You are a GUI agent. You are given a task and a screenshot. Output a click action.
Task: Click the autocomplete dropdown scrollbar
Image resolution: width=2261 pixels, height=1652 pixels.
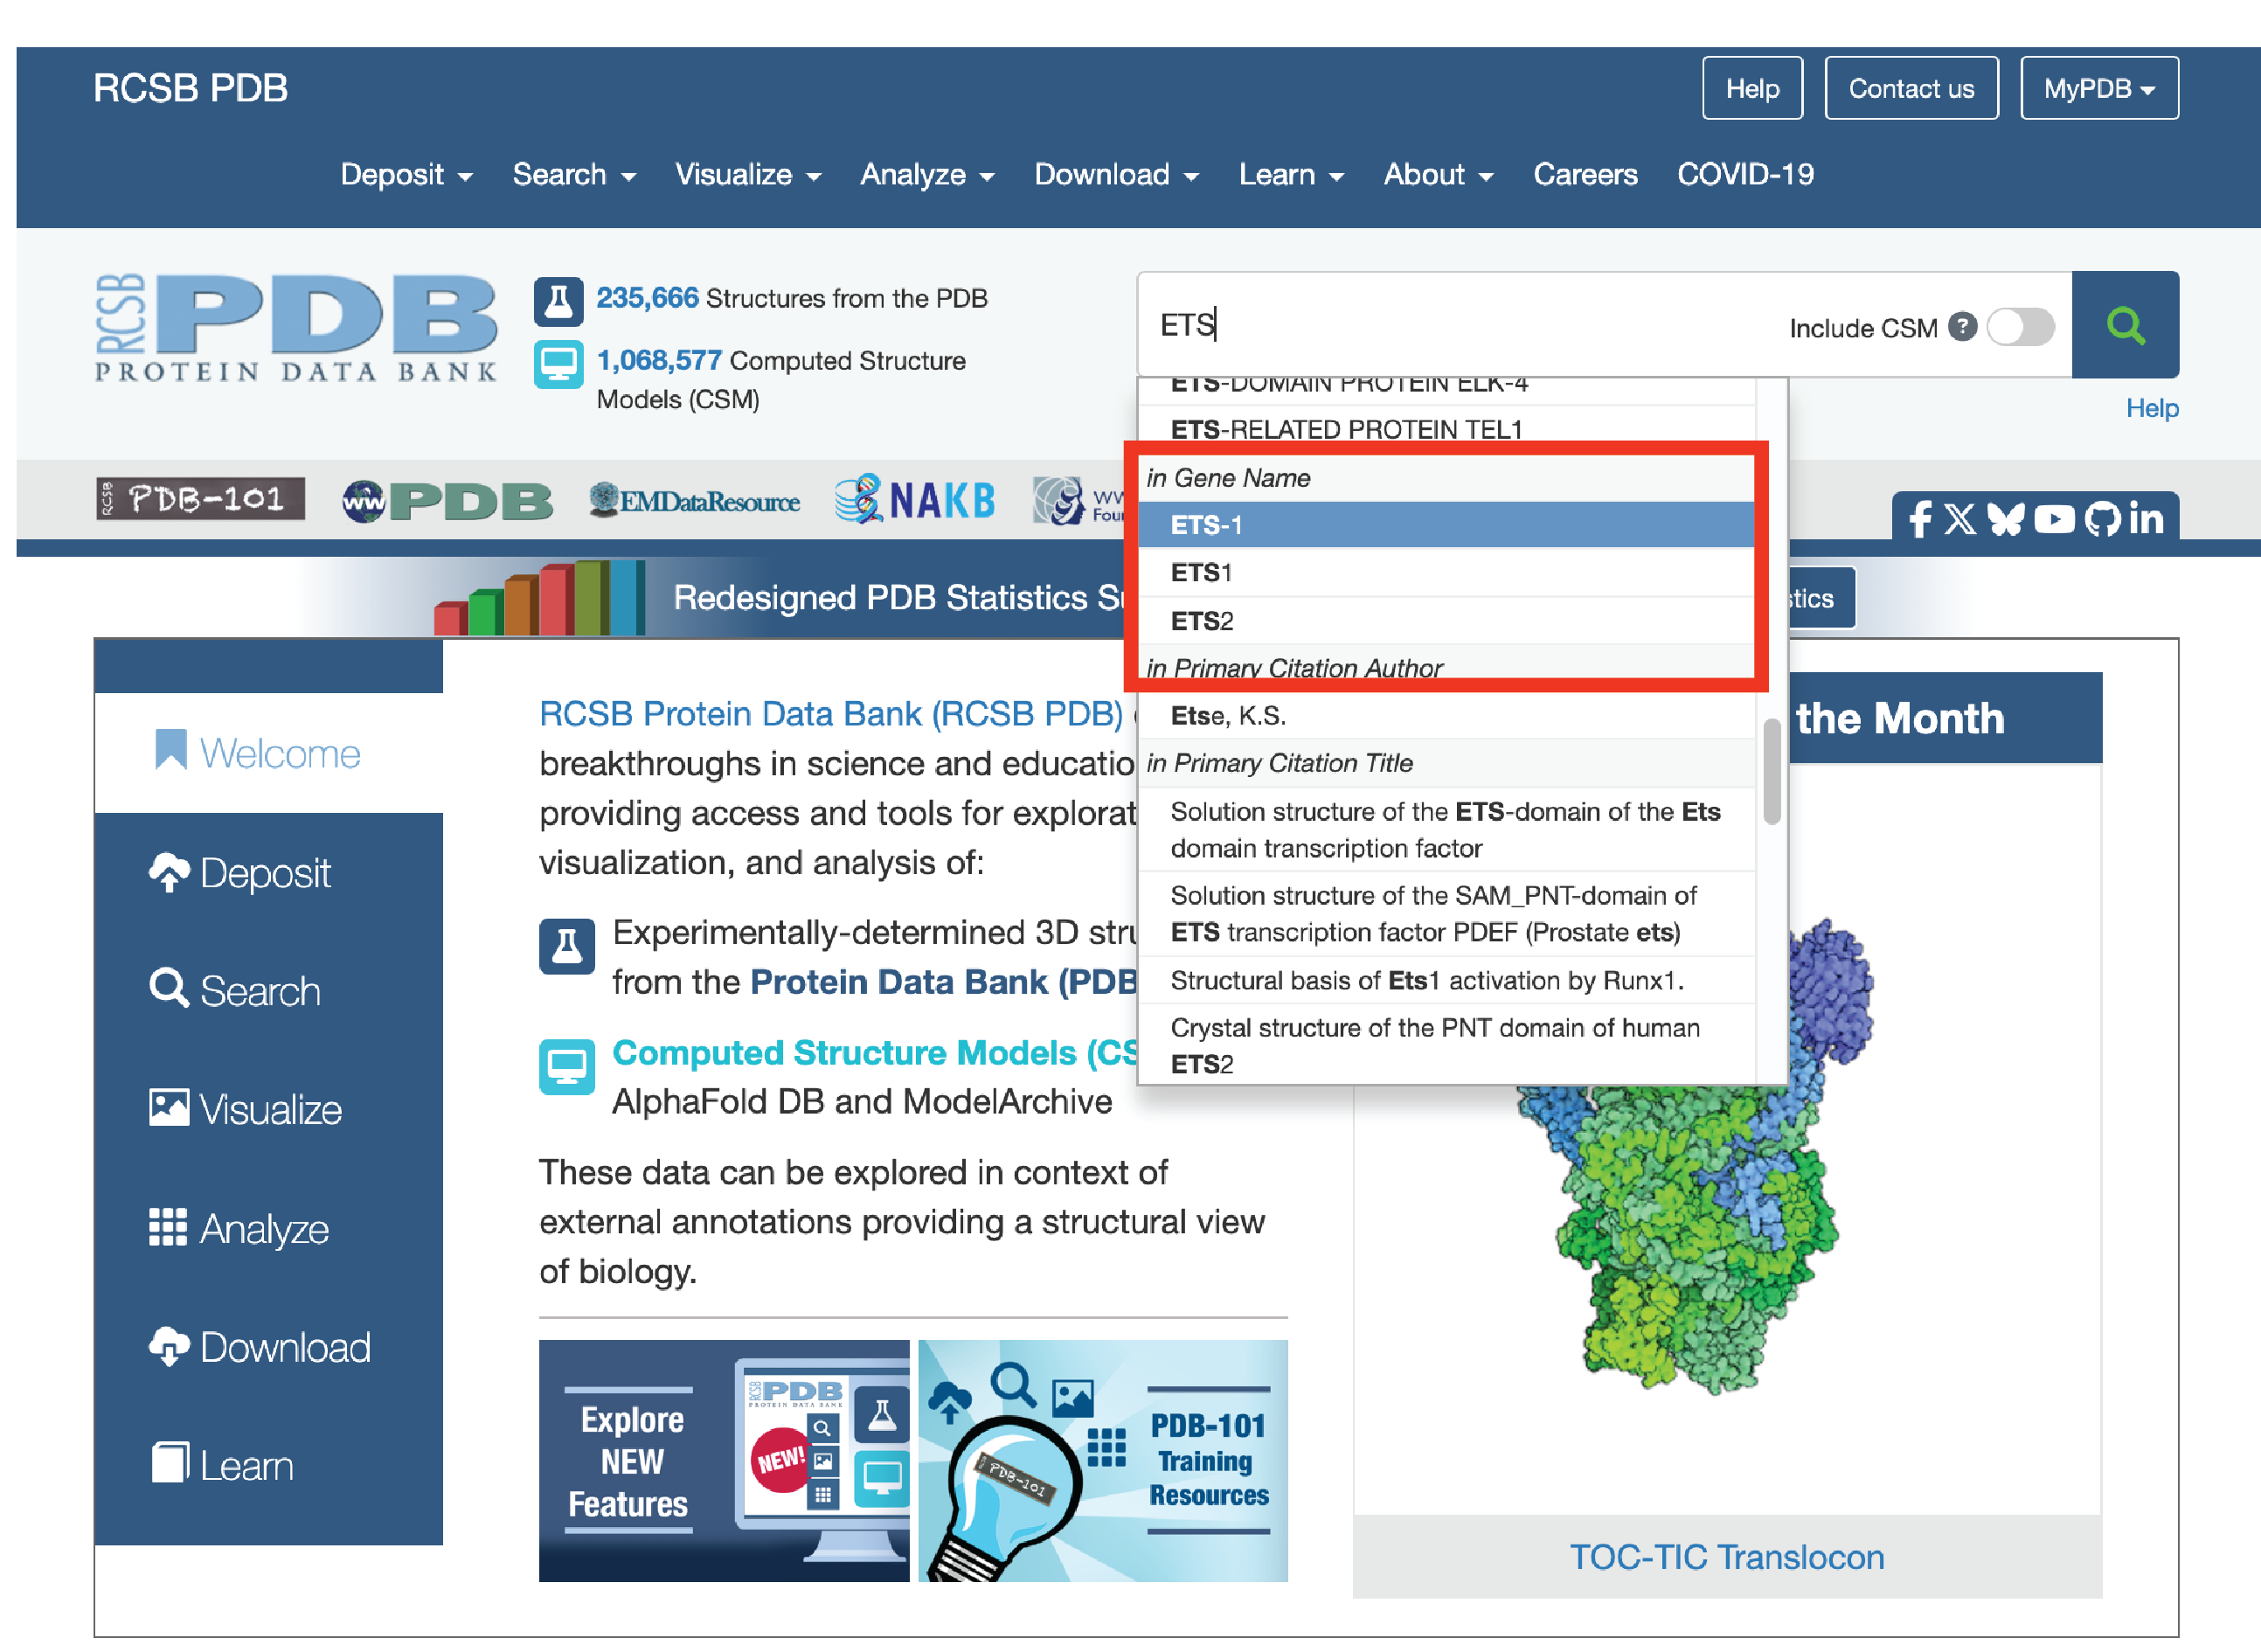1771,770
